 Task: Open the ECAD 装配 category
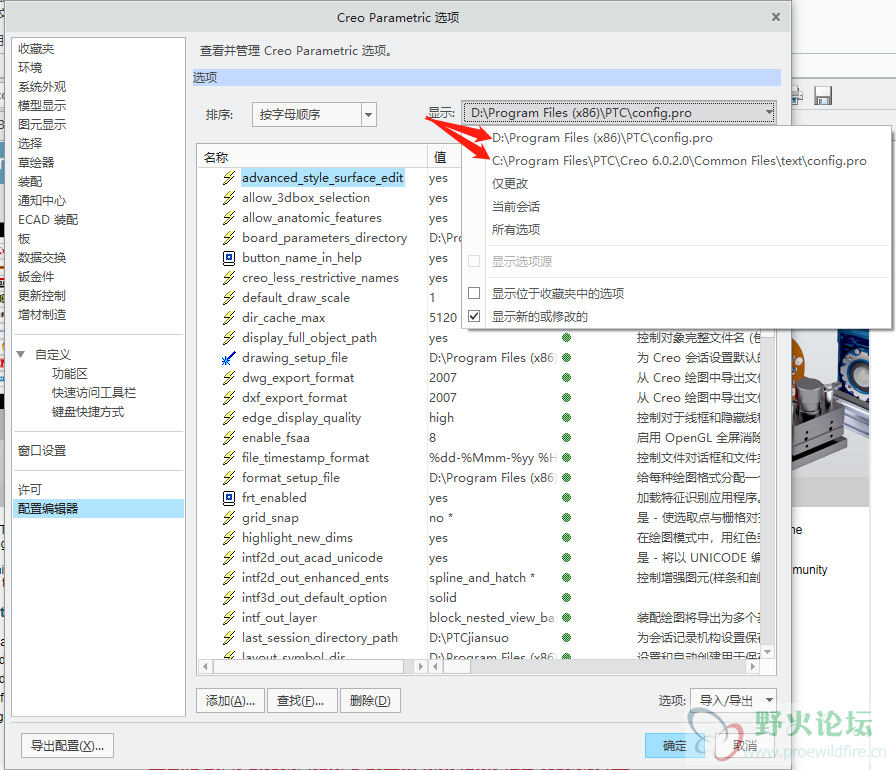coord(48,219)
